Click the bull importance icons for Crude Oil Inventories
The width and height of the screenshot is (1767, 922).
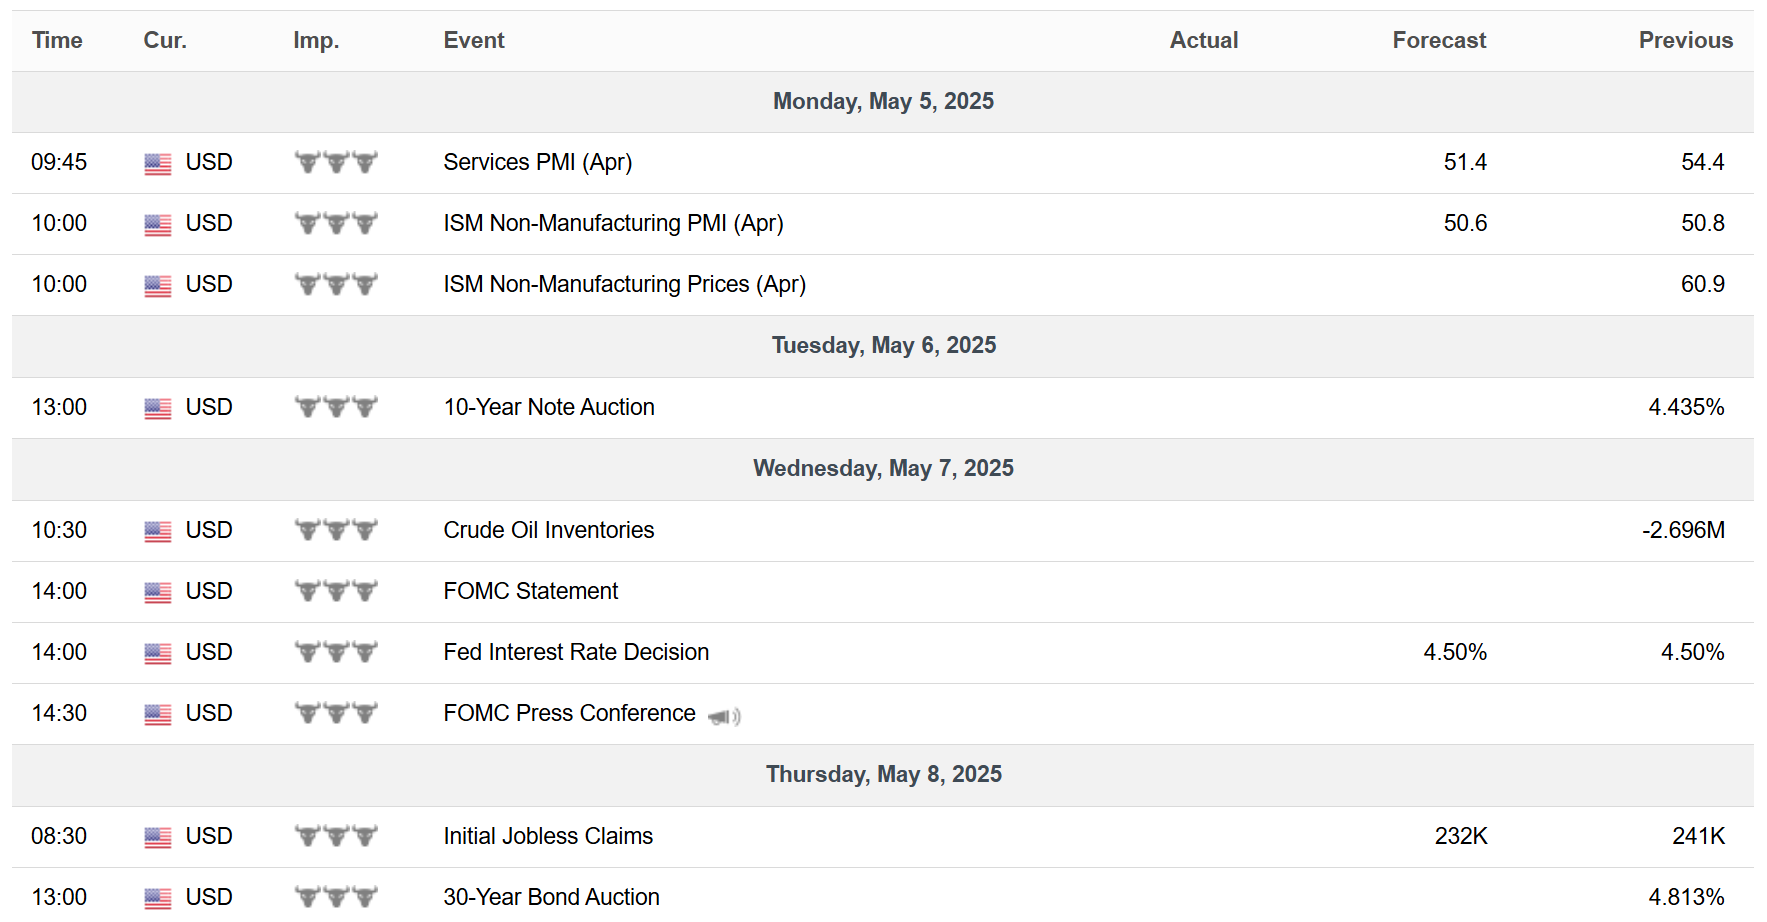[x=336, y=530]
